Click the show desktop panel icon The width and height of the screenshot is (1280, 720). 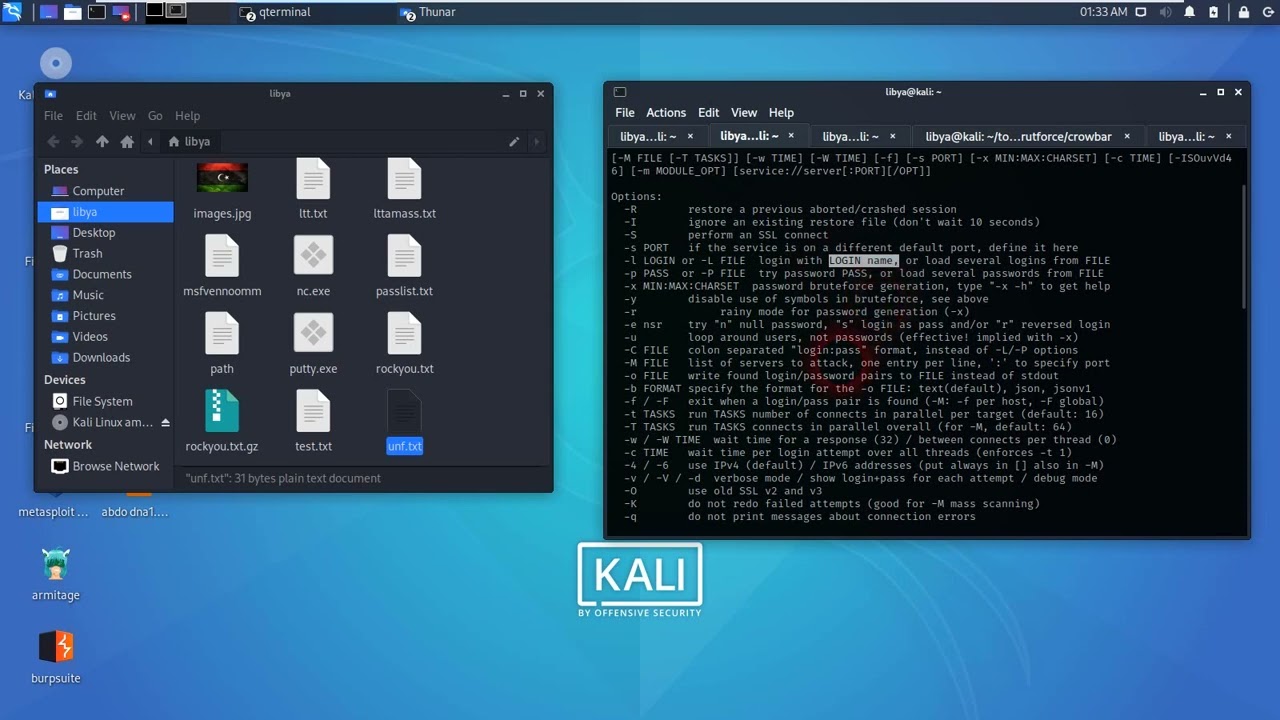tap(48, 12)
